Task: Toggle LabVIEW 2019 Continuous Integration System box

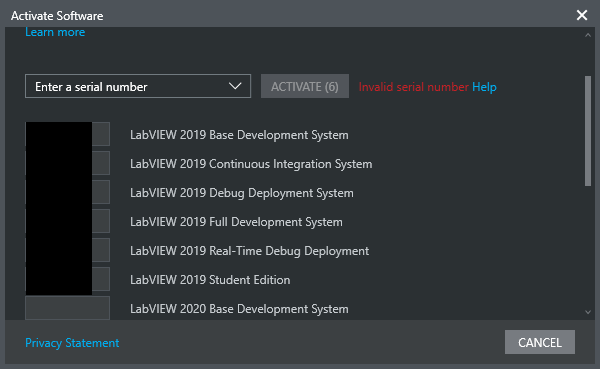Action: point(67,163)
